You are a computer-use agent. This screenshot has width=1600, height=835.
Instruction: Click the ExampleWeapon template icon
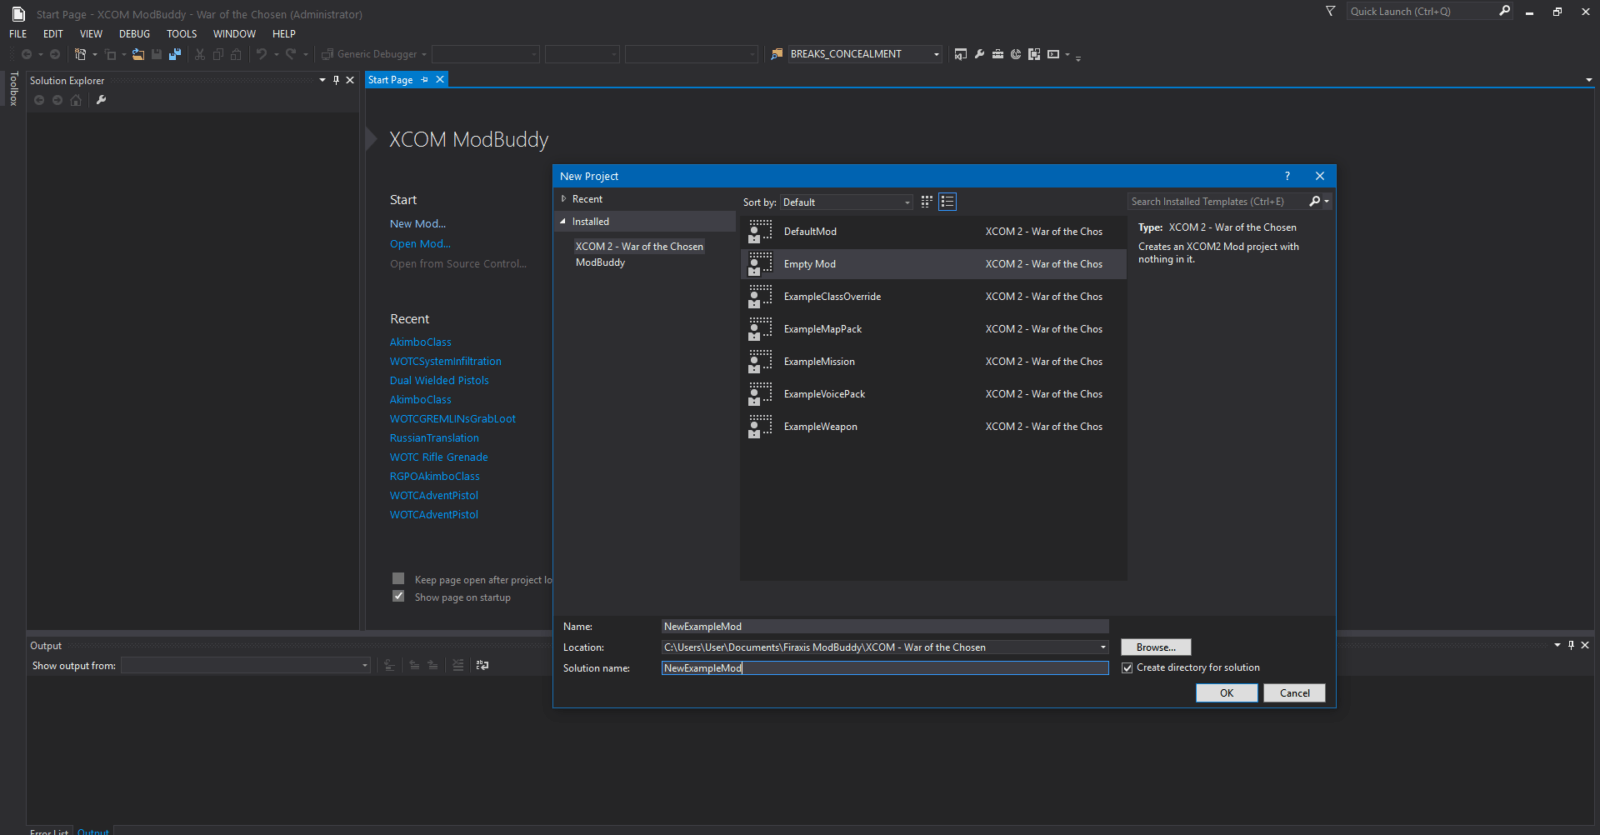tap(761, 426)
